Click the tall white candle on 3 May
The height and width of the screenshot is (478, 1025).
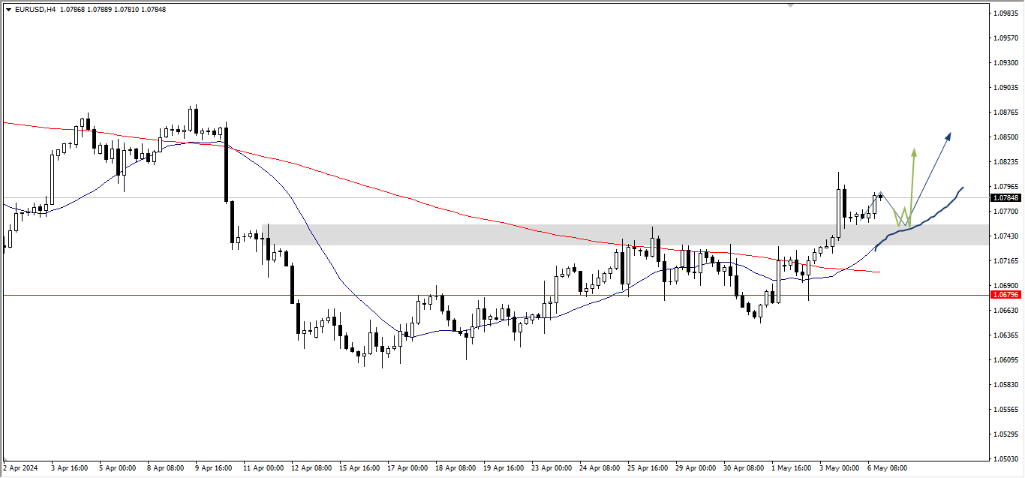(838, 214)
